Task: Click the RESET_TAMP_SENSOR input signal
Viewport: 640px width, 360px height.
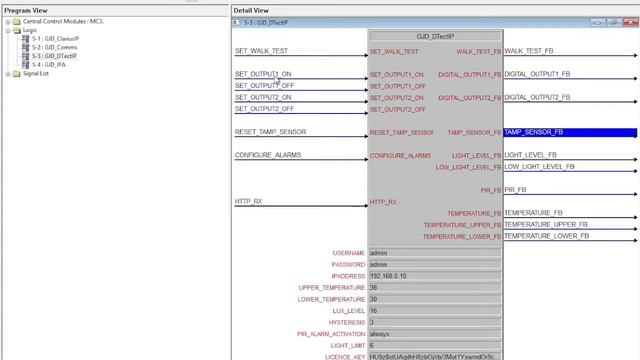Action: click(x=270, y=132)
